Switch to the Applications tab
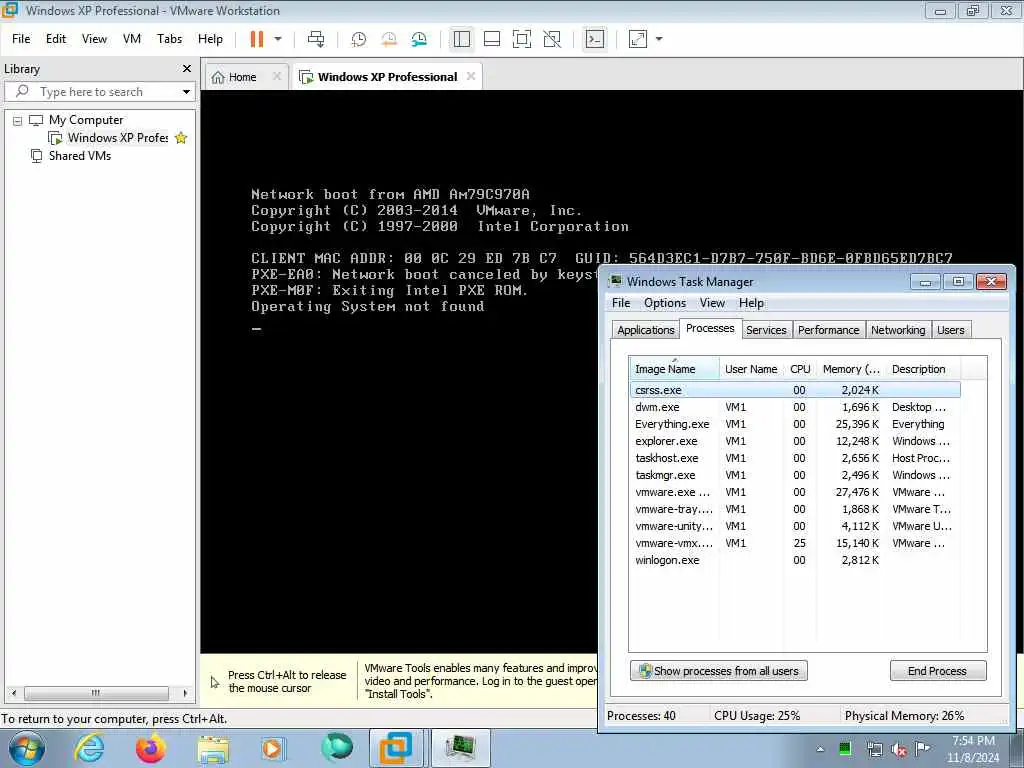 pyautogui.click(x=646, y=330)
